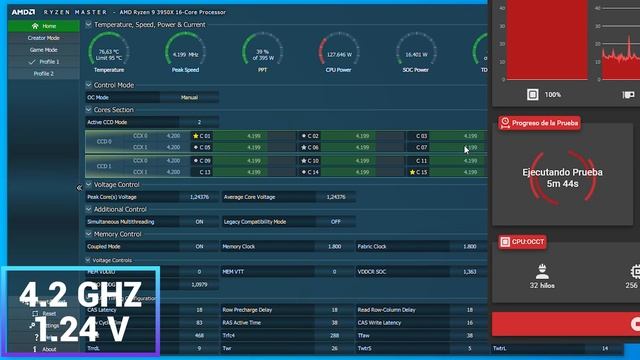Click the white star on core C 10

pyautogui.click(x=304, y=161)
